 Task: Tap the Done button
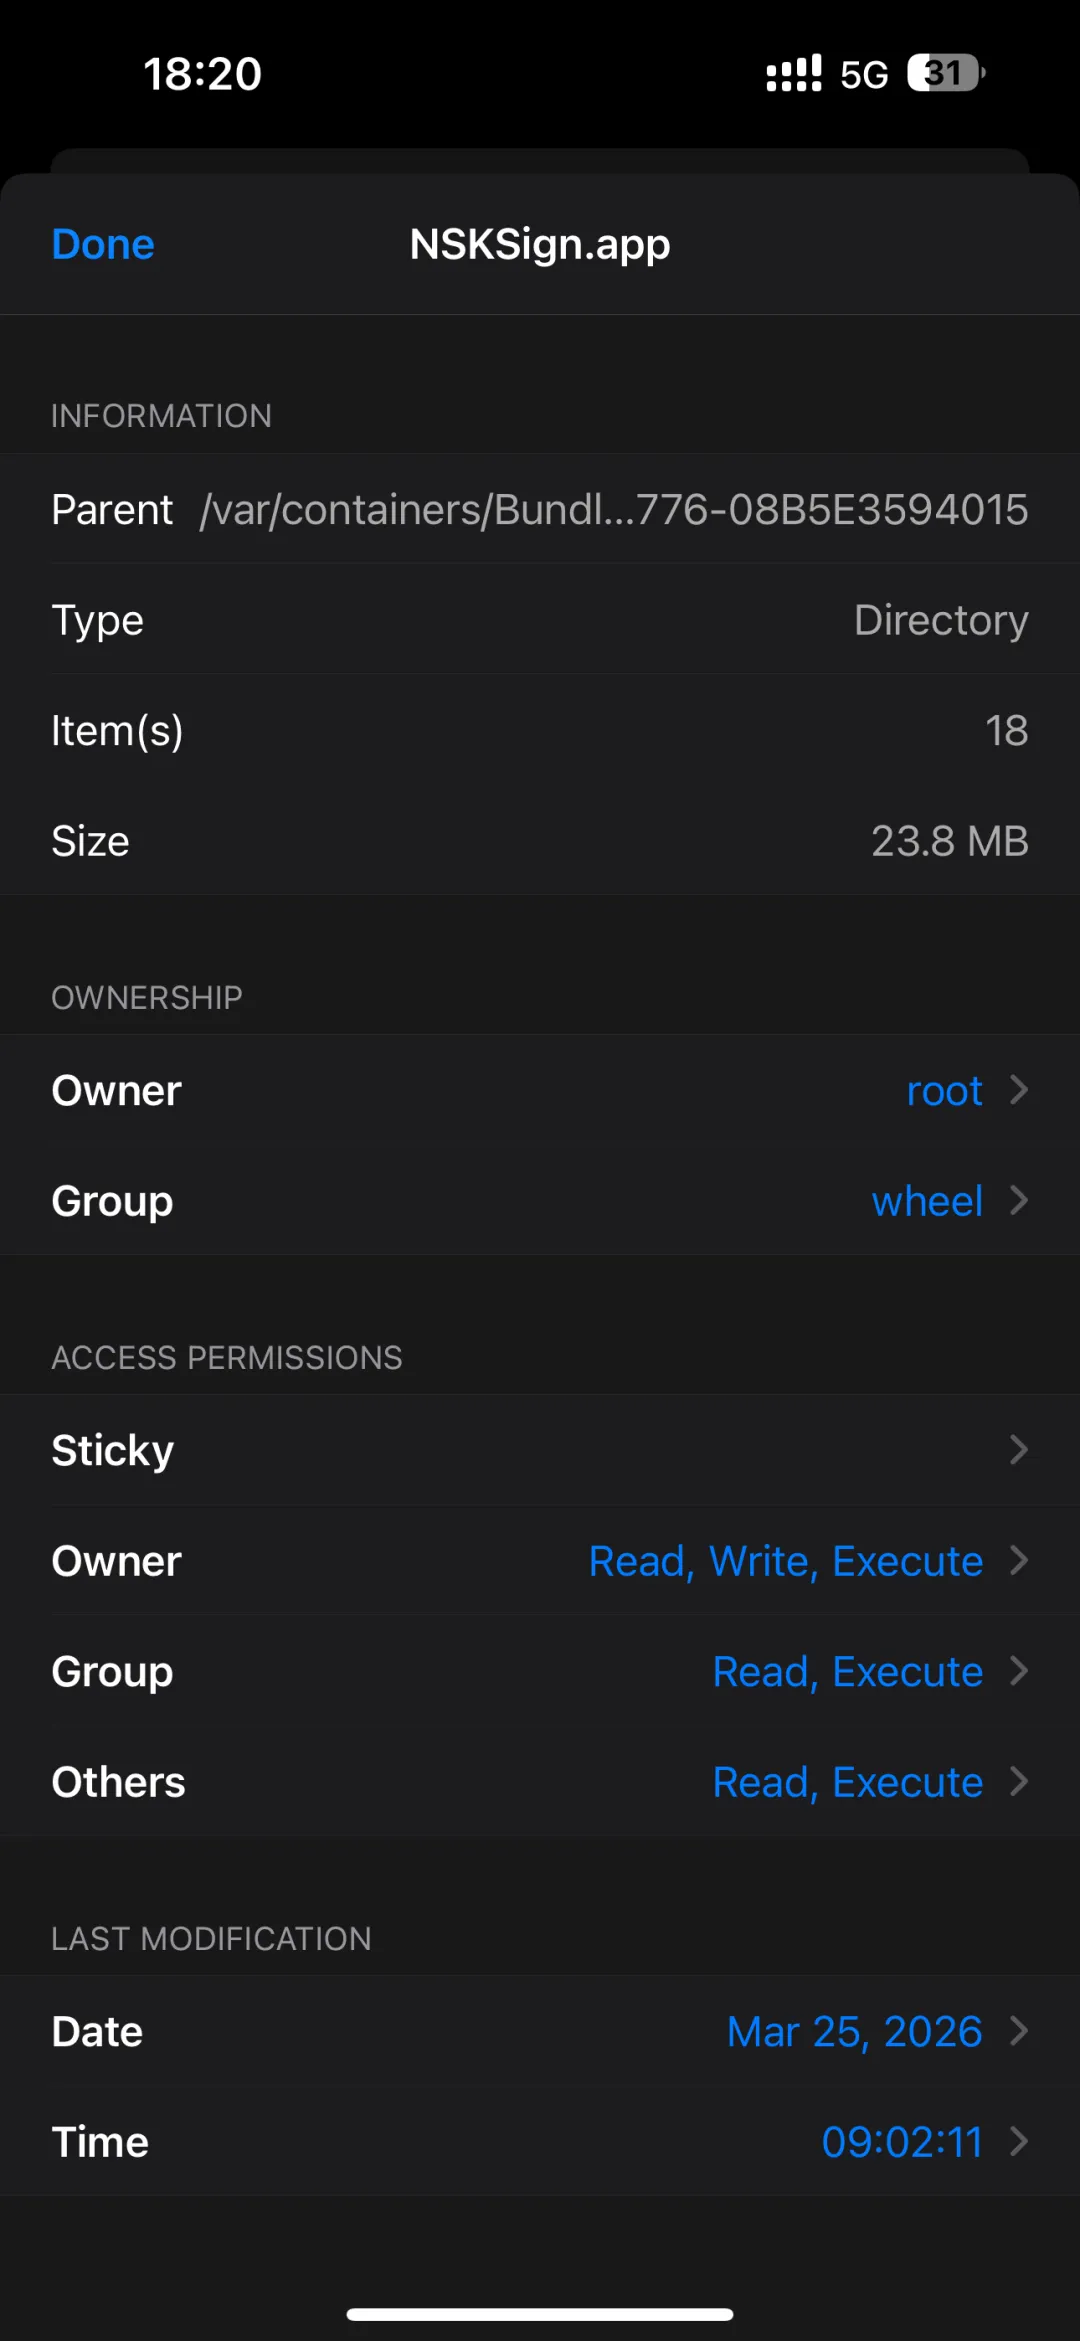(103, 245)
